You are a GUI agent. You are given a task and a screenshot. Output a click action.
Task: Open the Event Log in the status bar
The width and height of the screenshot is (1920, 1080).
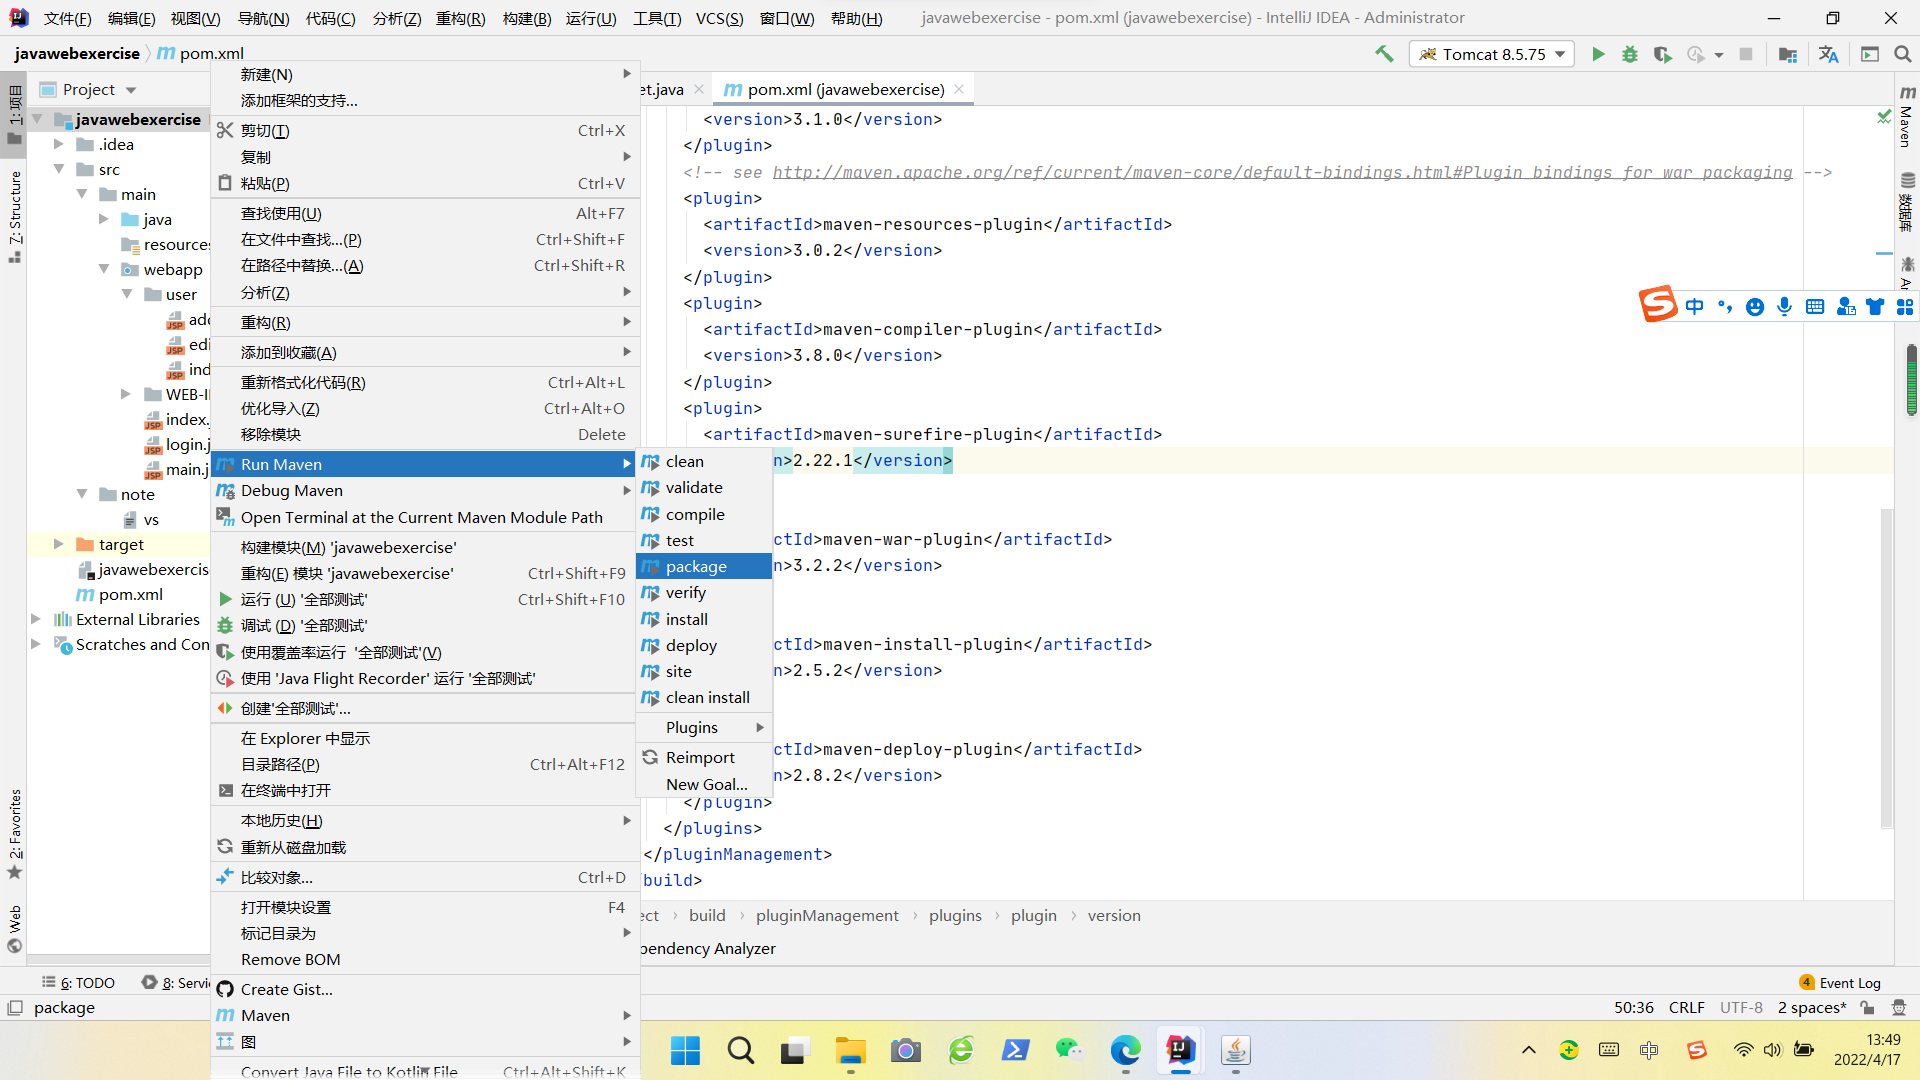point(1840,982)
